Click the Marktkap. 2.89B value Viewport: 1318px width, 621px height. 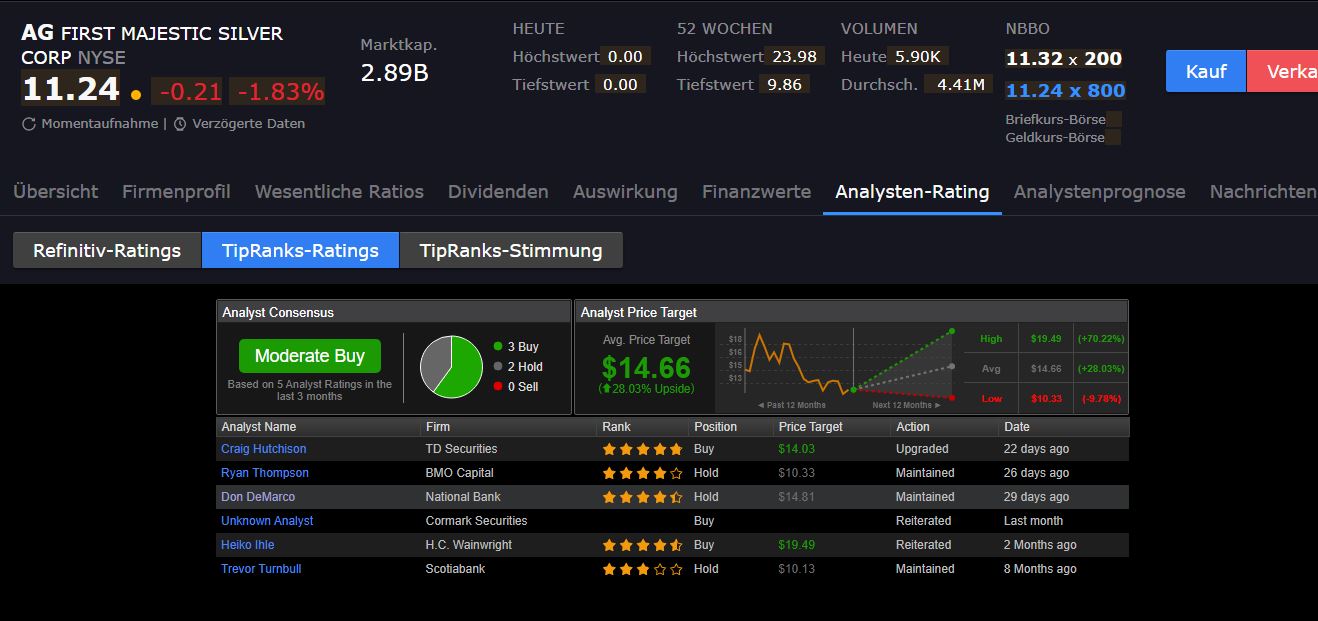tap(394, 73)
